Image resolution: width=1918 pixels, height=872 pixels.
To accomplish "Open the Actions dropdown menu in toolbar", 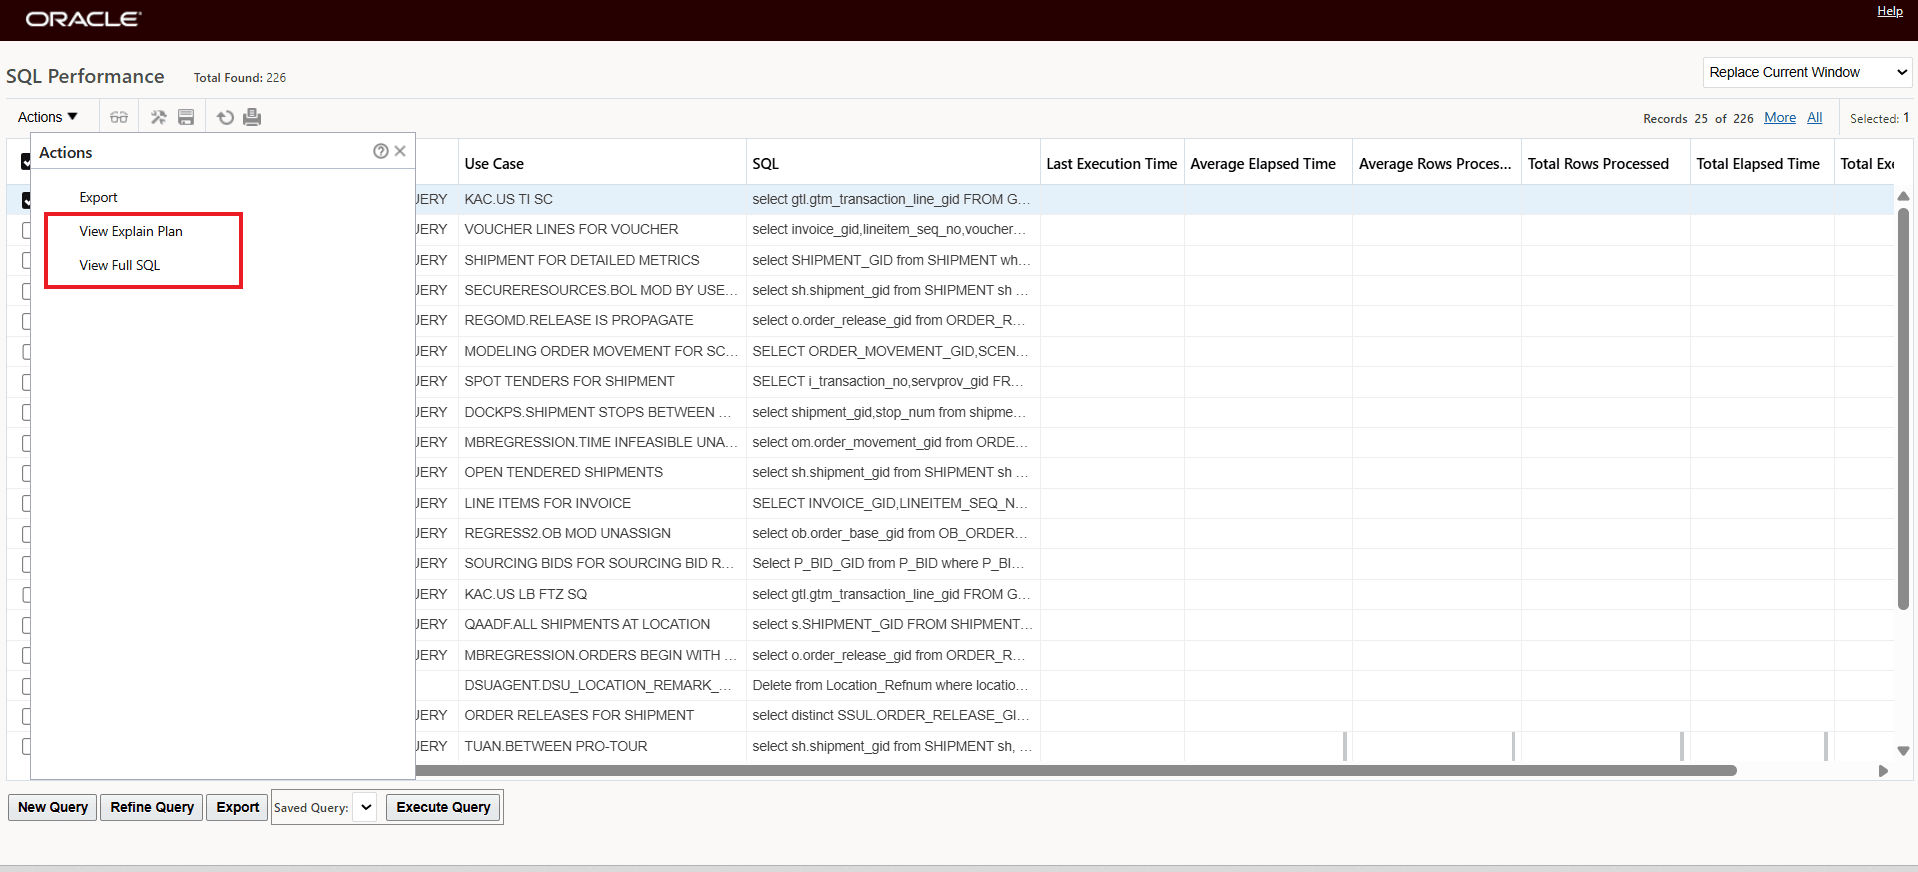I will tap(47, 117).
